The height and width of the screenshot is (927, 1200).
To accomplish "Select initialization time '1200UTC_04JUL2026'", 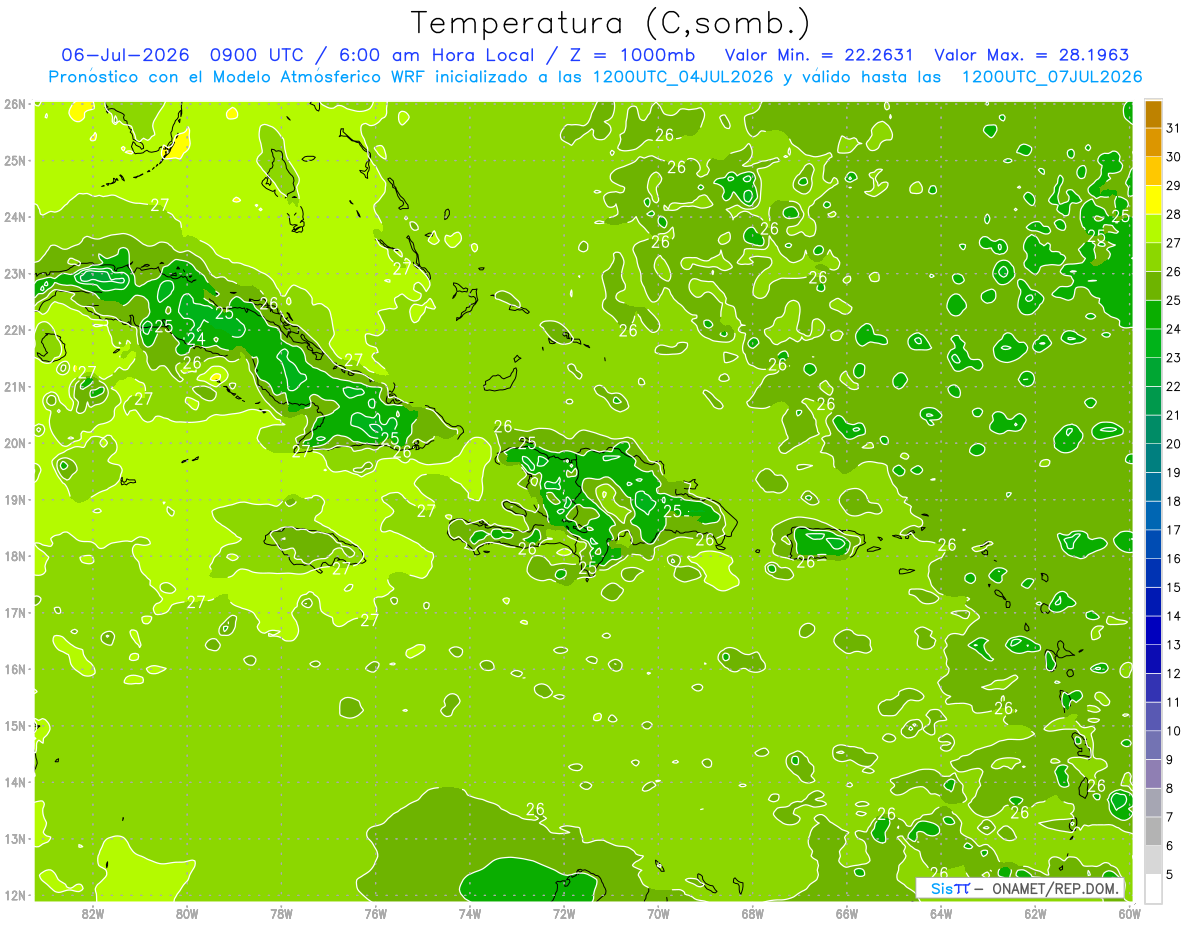I will 682,76.
